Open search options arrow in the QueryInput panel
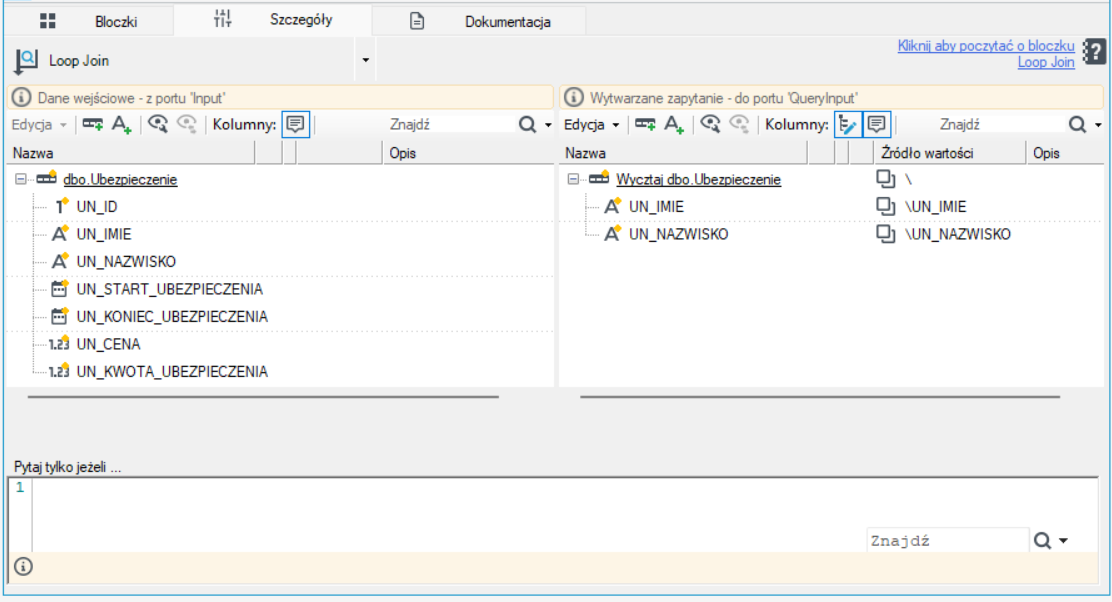 pyautogui.click(x=1099, y=126)
